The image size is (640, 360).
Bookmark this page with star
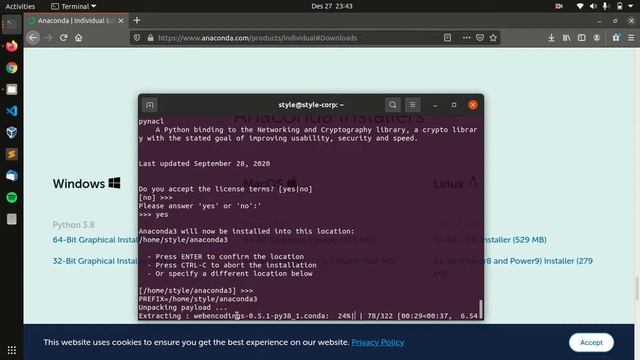[x=493, y=38]
